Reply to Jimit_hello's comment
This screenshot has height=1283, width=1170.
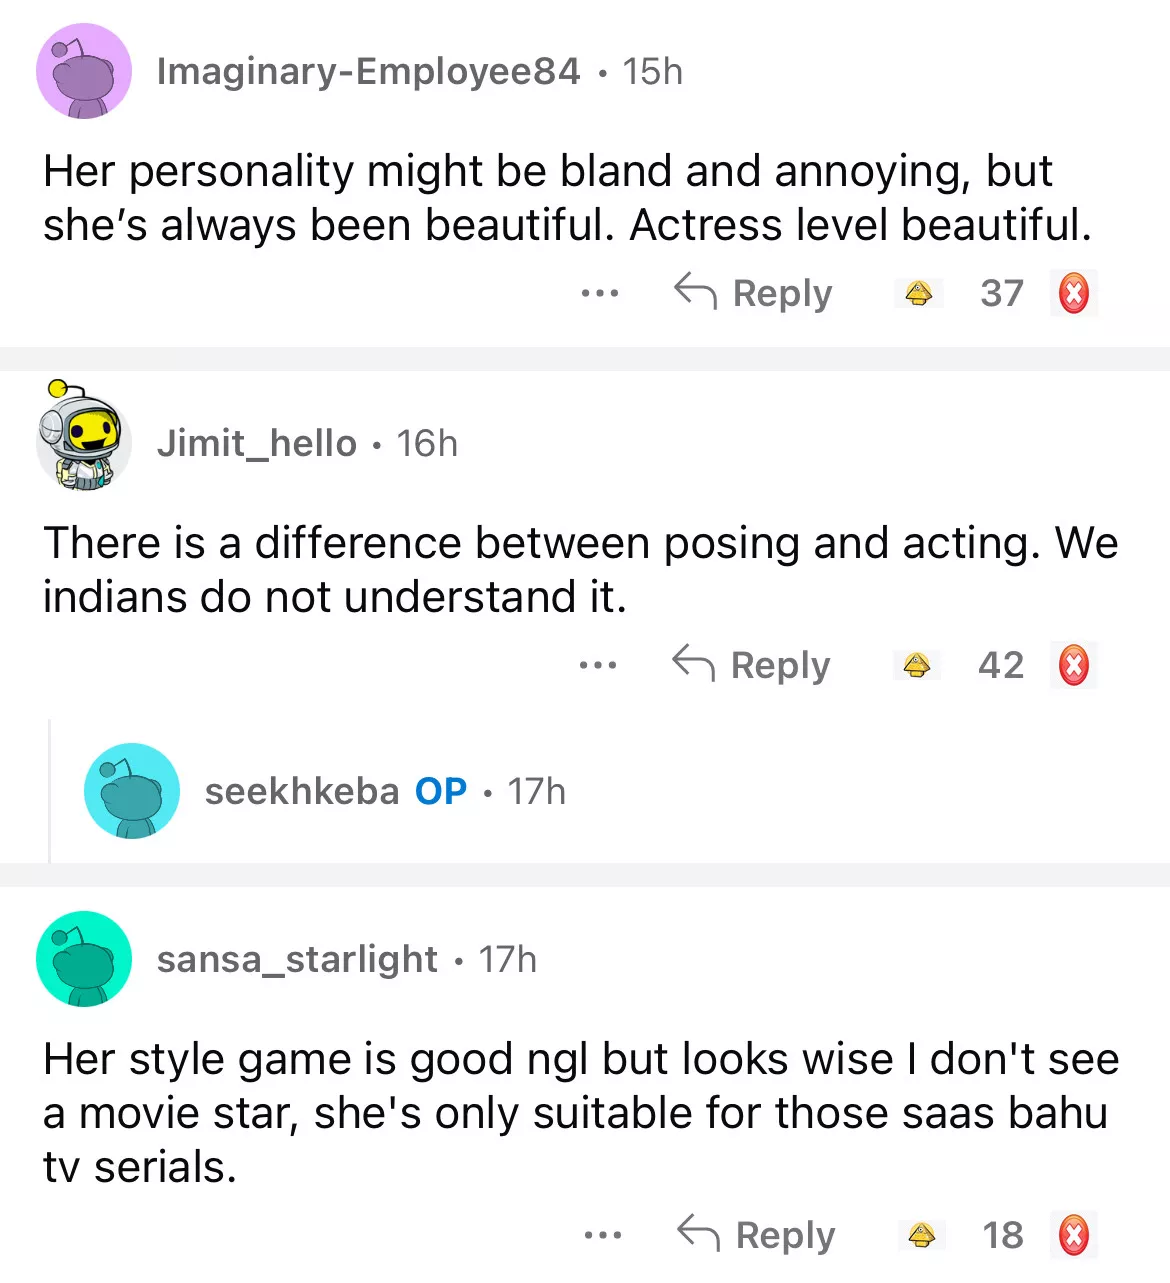click(x=751, y=665)
